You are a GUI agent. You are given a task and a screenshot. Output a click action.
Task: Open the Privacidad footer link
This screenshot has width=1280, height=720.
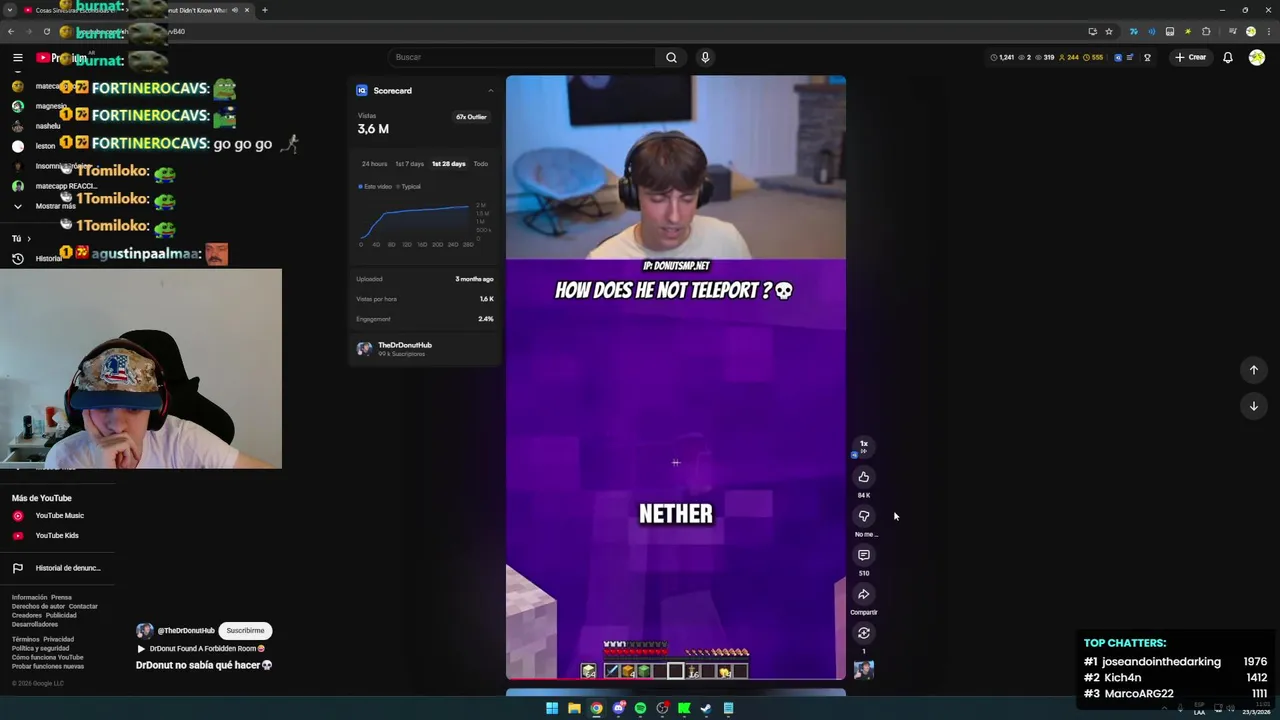click(x=58, y=639)
